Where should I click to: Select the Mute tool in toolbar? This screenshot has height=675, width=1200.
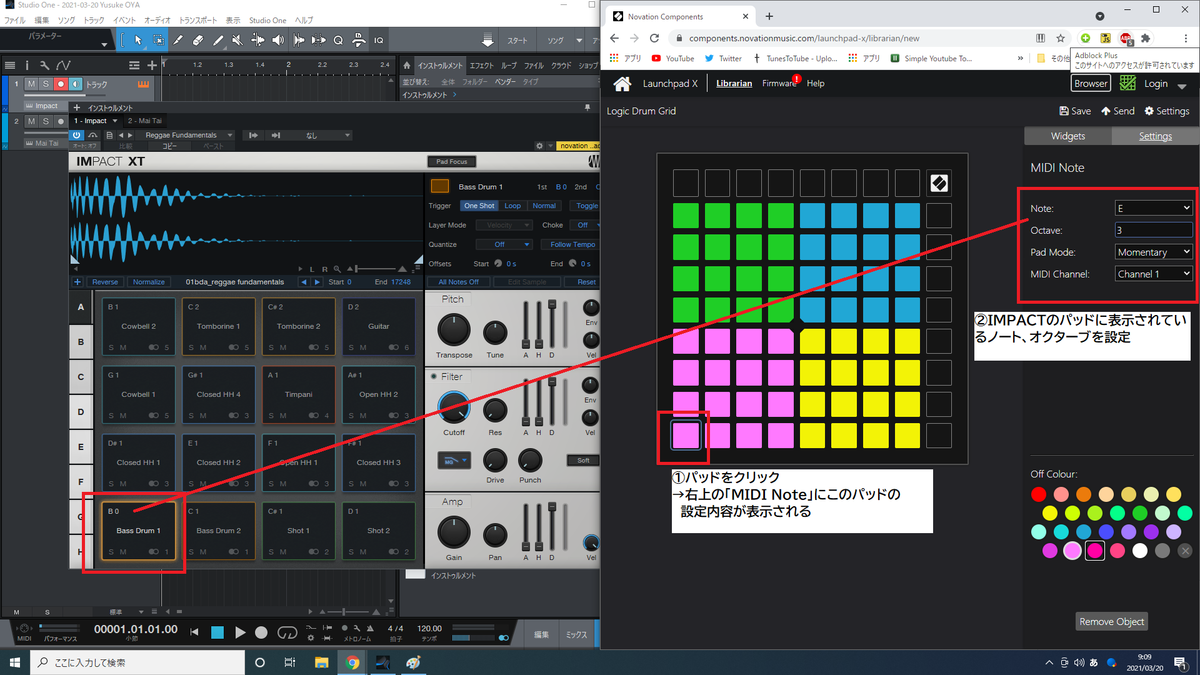click(237, 40)
